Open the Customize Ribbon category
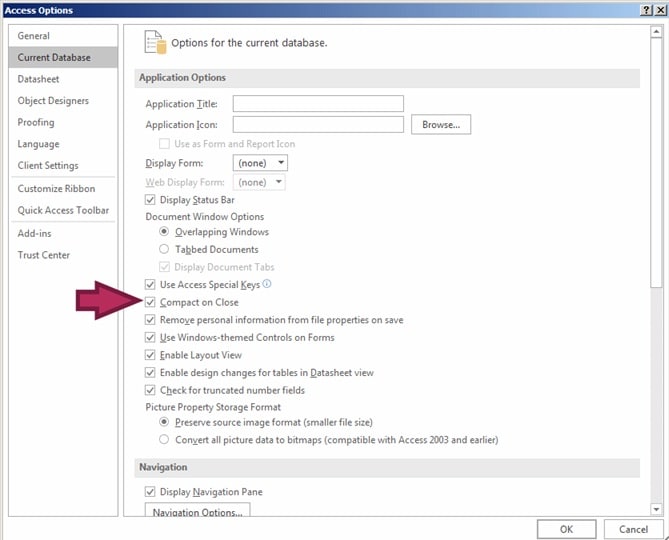The height and width of the screenshot is (540, 669). tap(63, 189)
